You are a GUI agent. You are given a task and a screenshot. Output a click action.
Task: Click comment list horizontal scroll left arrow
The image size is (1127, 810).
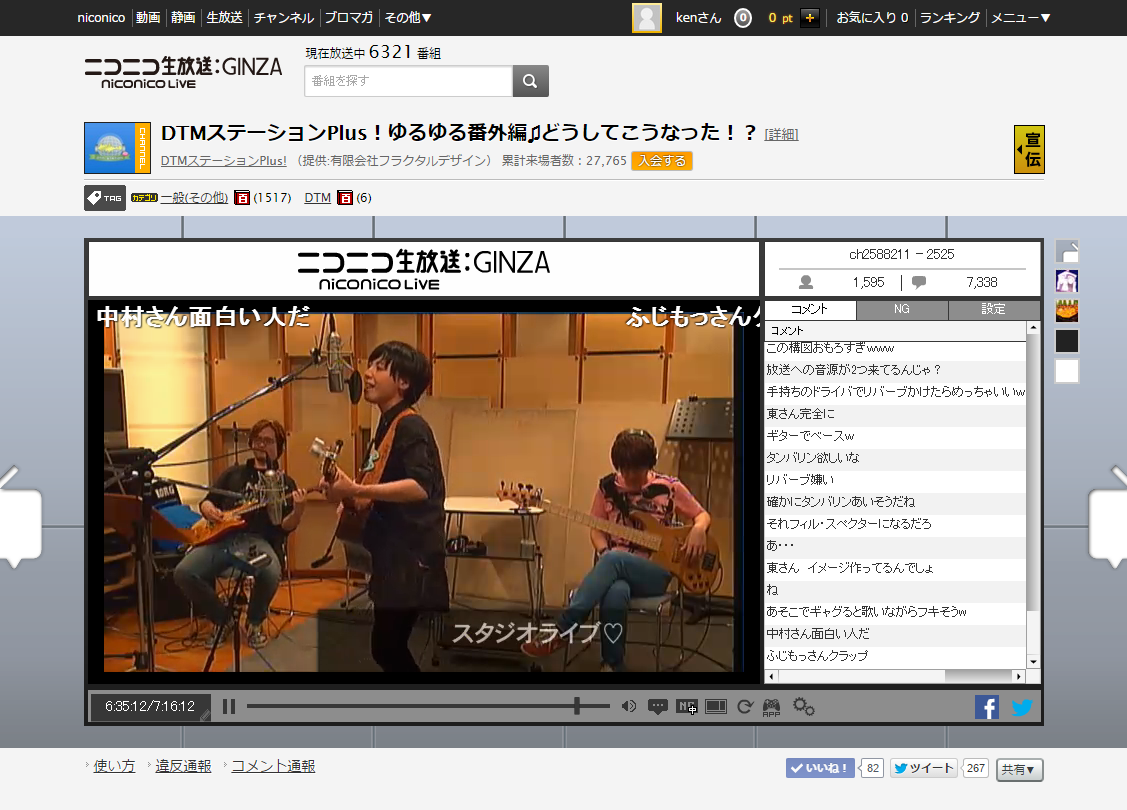click(772, 676)
